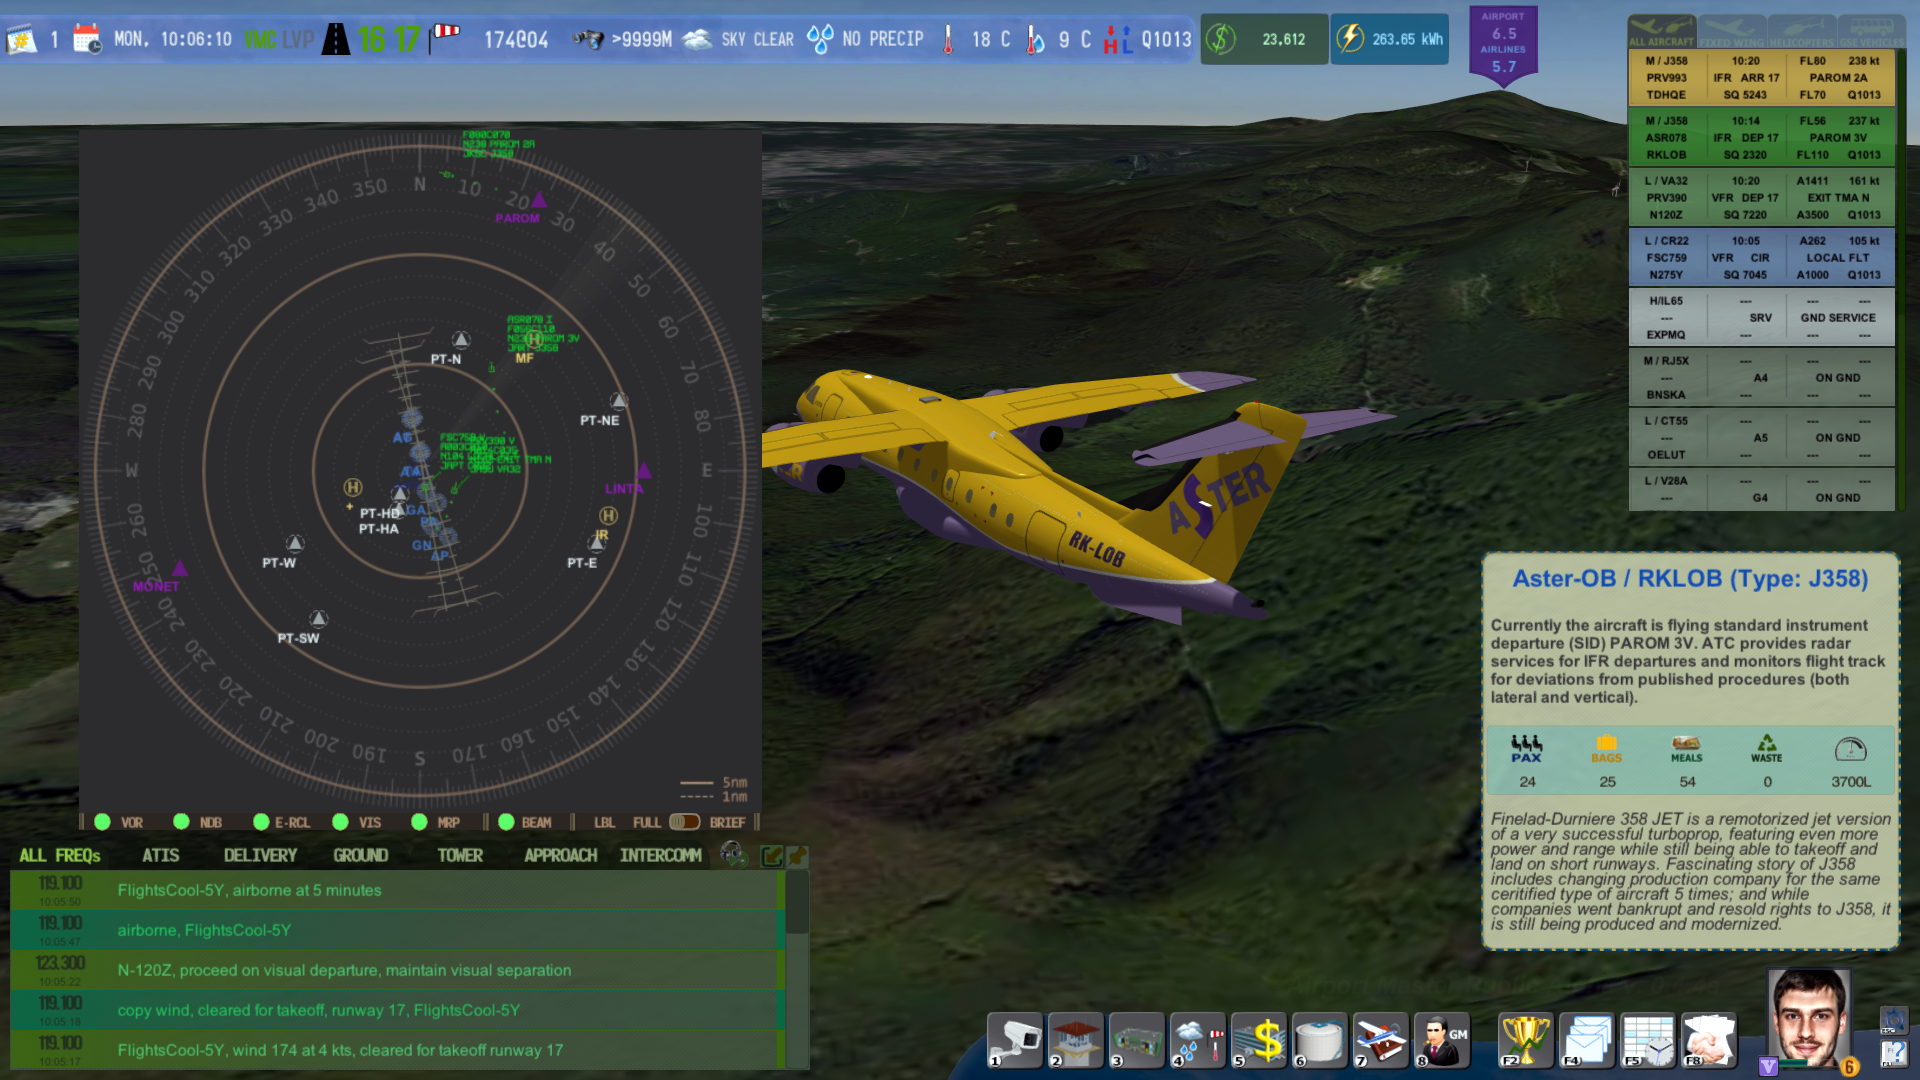Image resolution: width=1920 pixels, height=1080 pixels.
Task: Select the GROUND frequency tab
Action: point(359,855)
